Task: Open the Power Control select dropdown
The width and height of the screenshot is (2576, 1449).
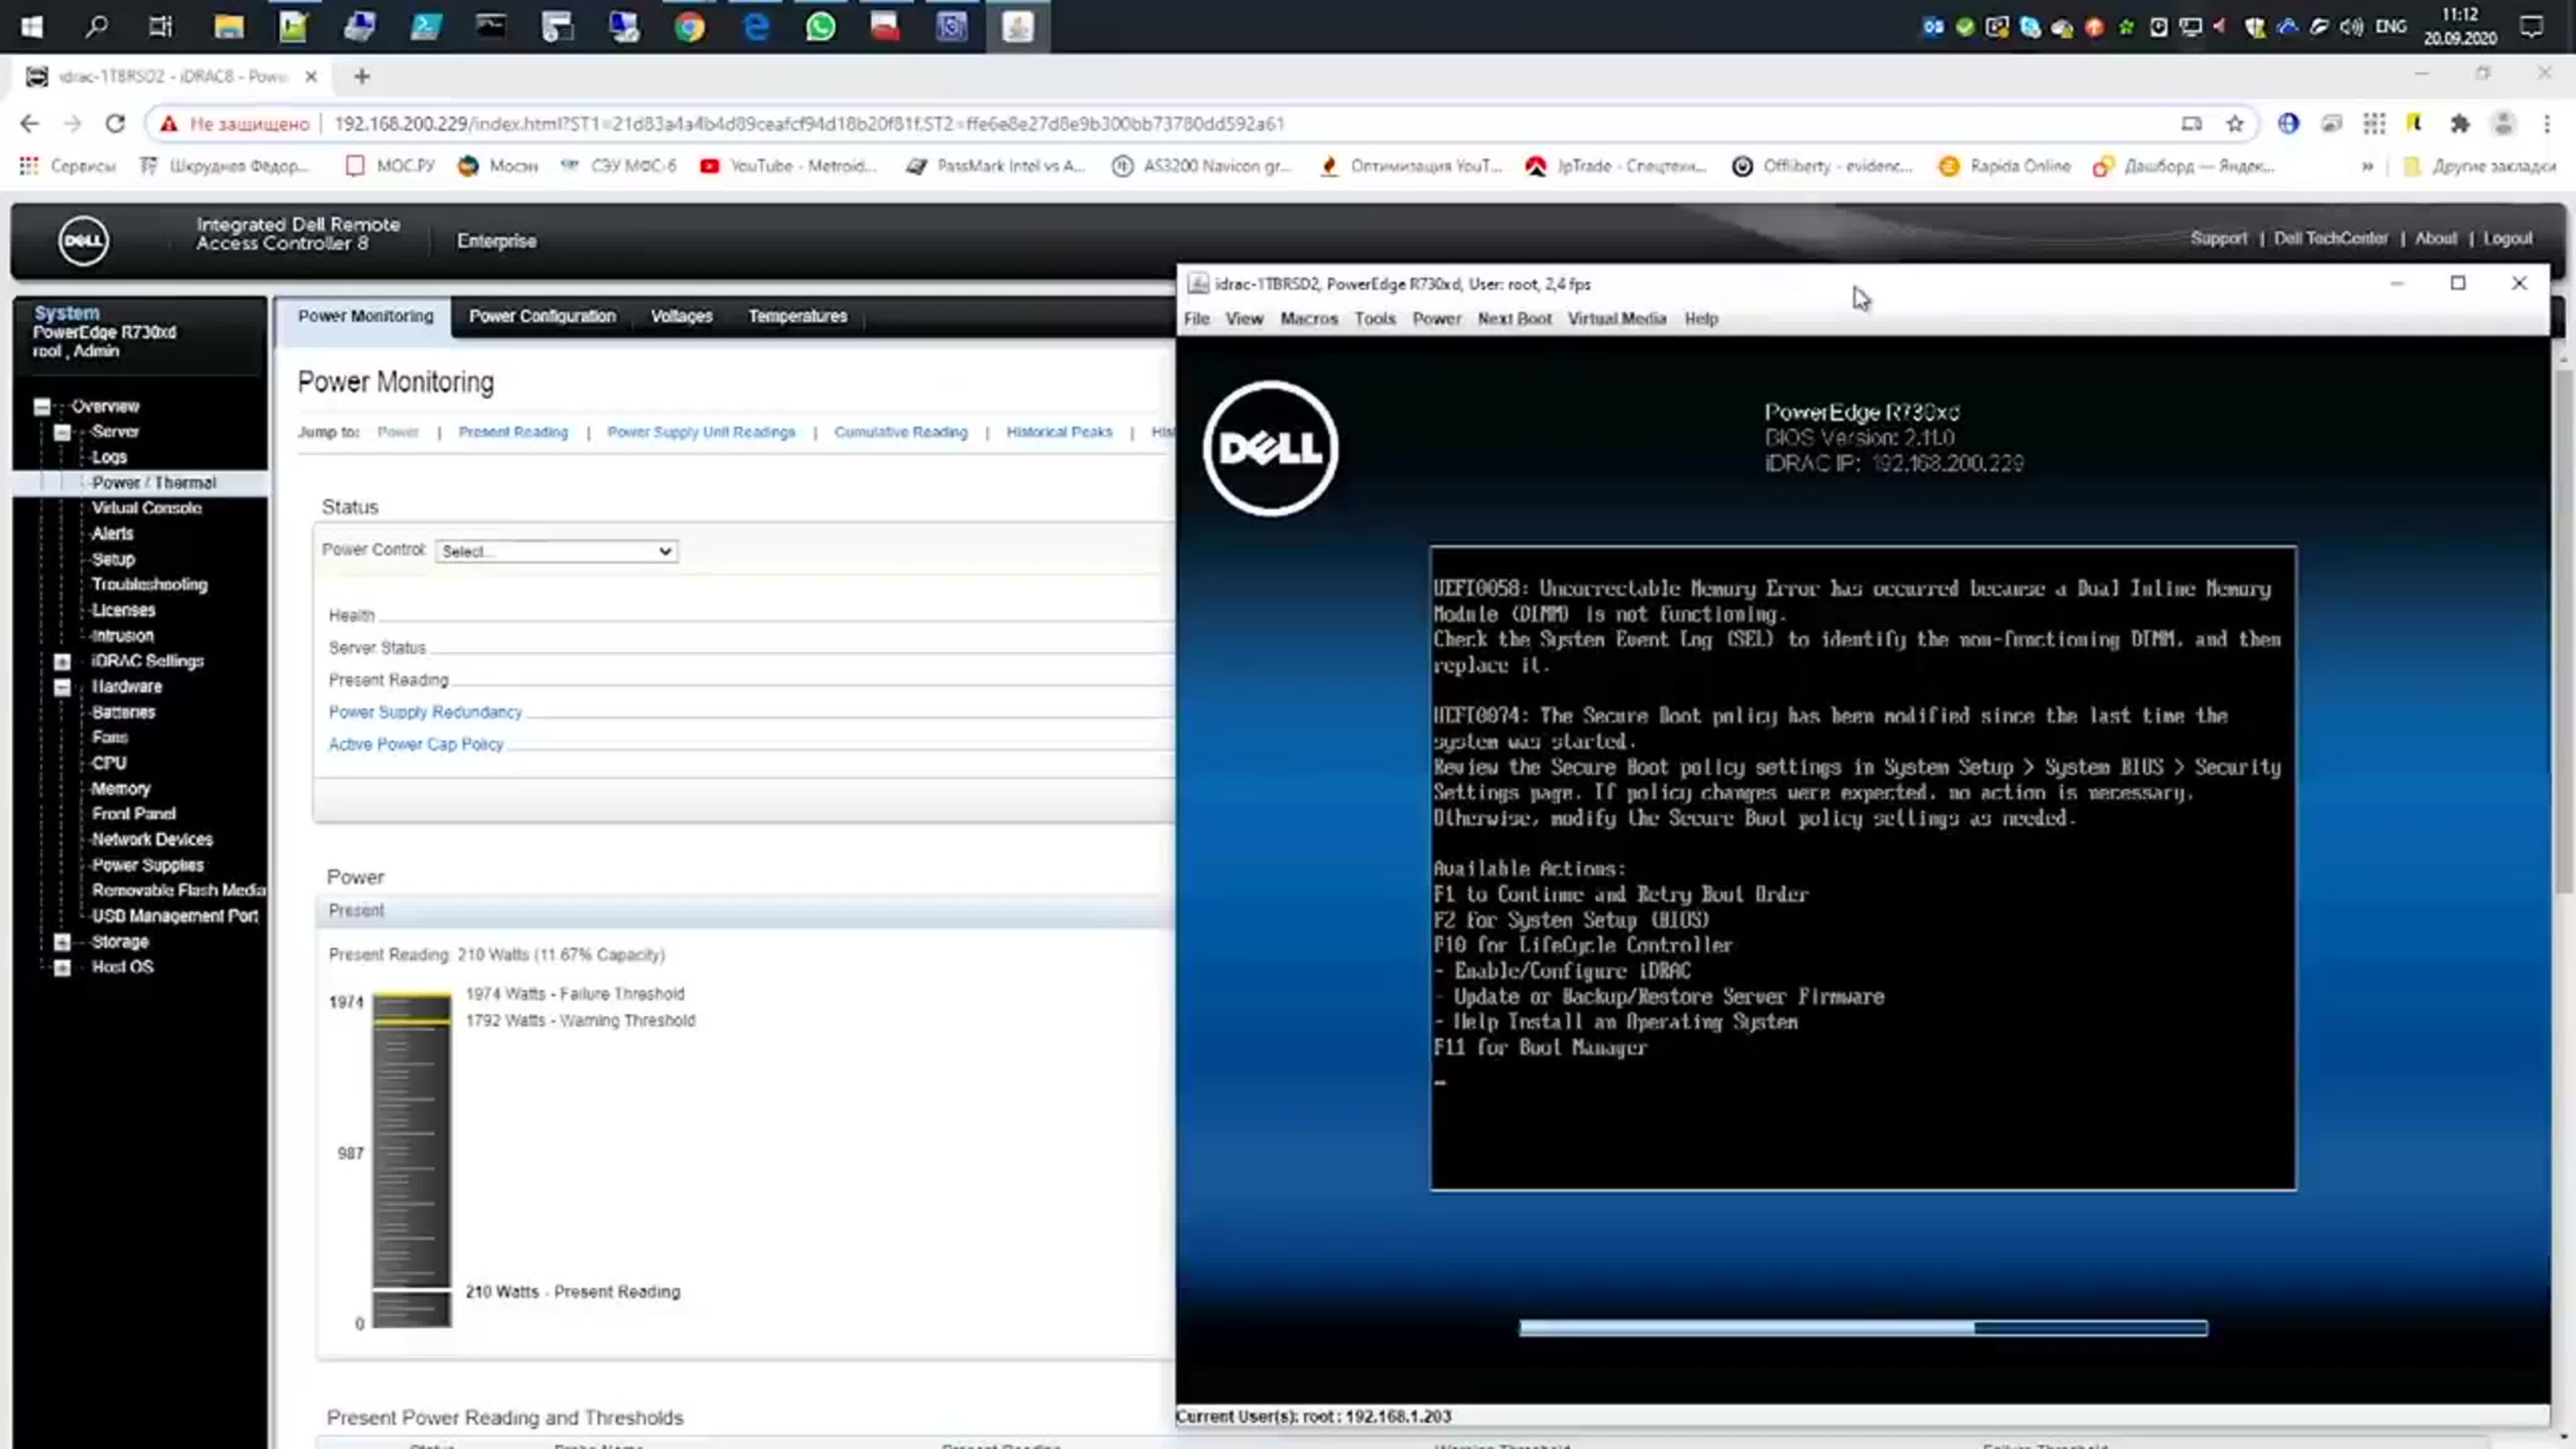Action: pyautogui.click(x=556, y=551)
